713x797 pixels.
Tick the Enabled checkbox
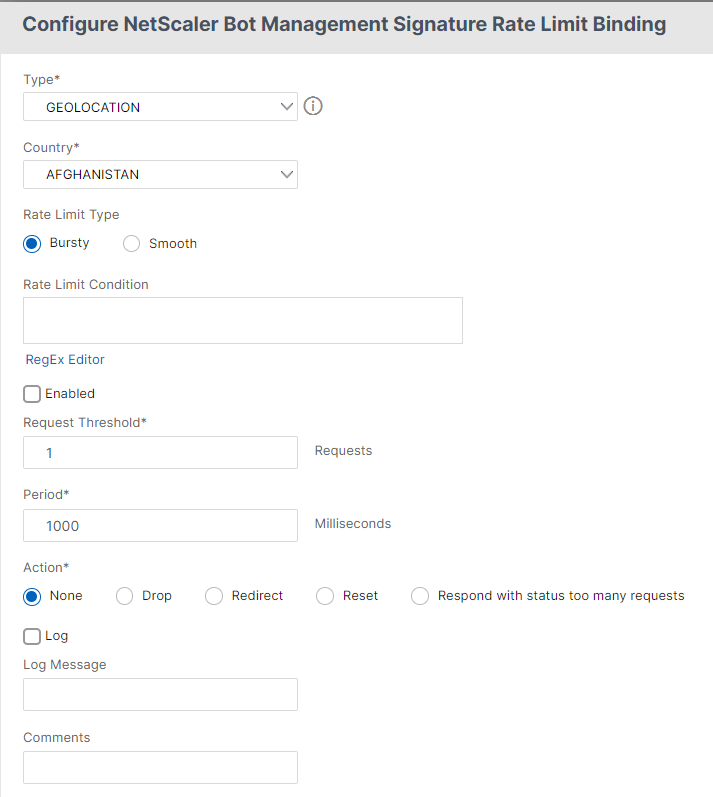coord(32,394)
